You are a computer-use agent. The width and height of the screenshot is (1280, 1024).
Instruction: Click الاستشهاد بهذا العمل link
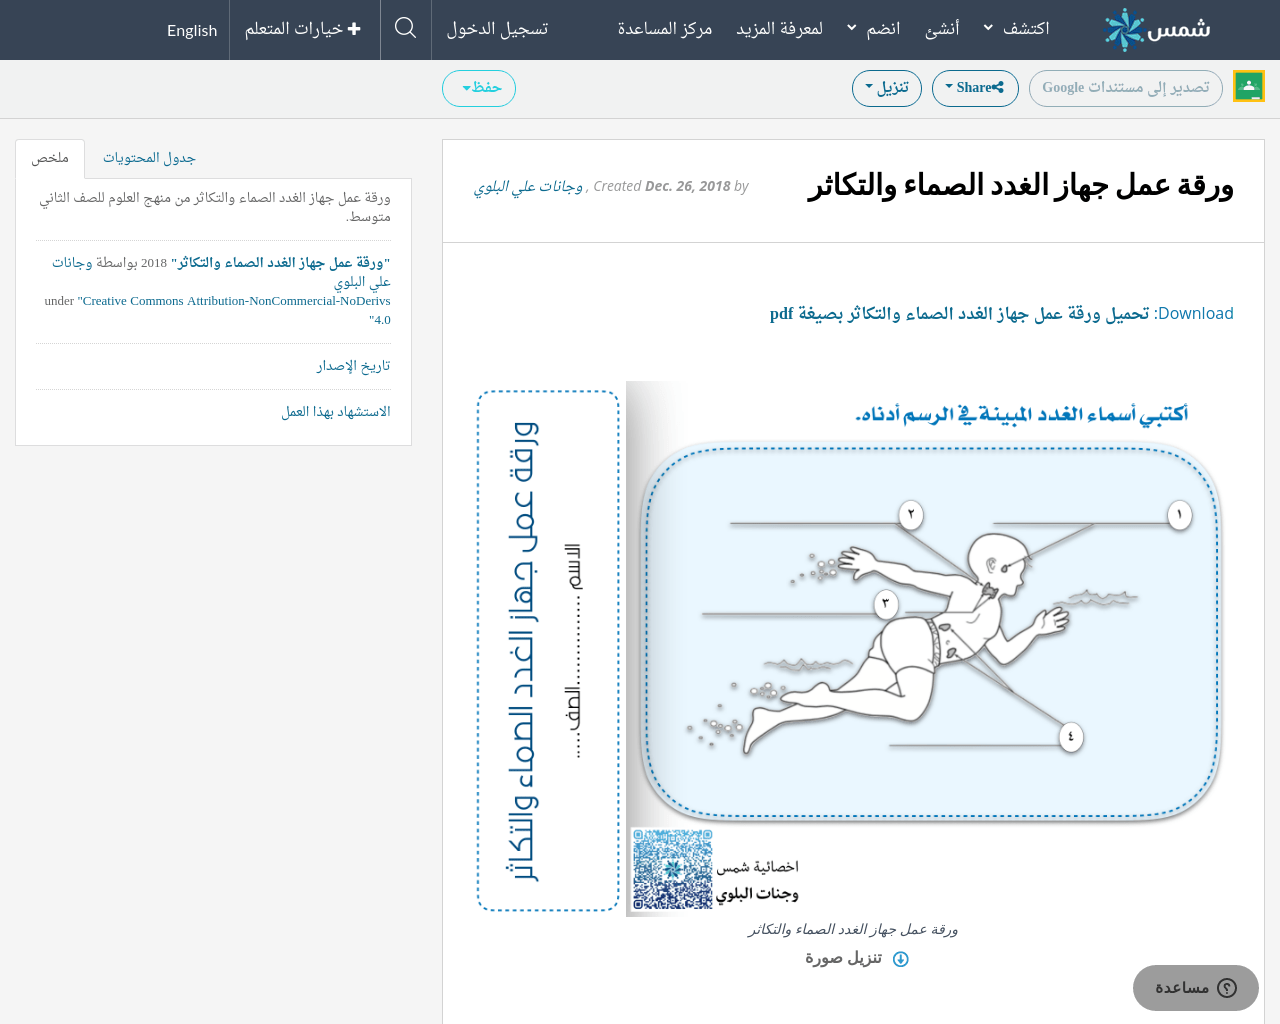[x=336, y=412]
